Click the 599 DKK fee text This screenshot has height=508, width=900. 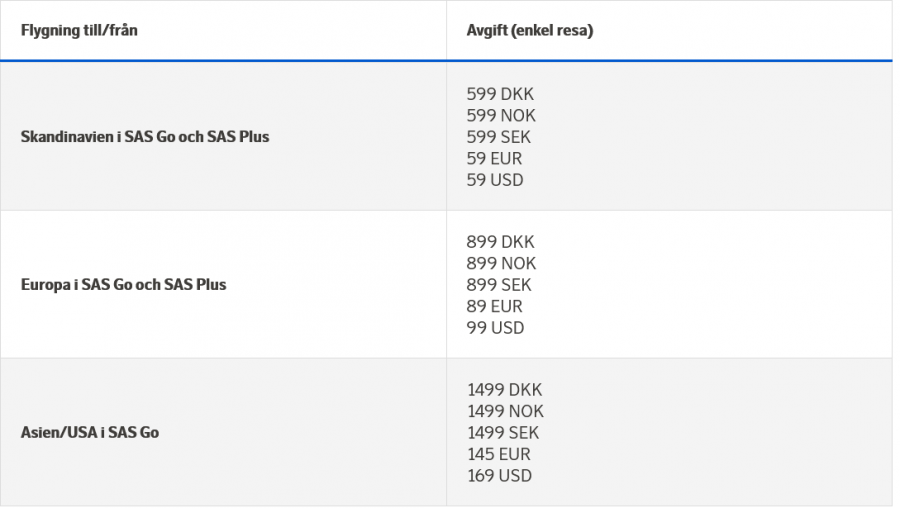coord(500,94)
